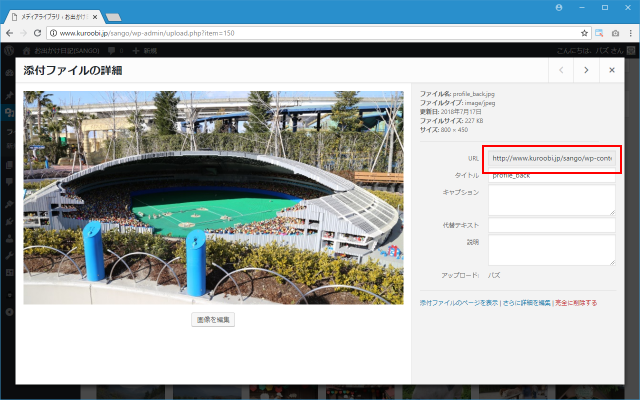Click the stadium attachment preview image

[x=213, y=198]
